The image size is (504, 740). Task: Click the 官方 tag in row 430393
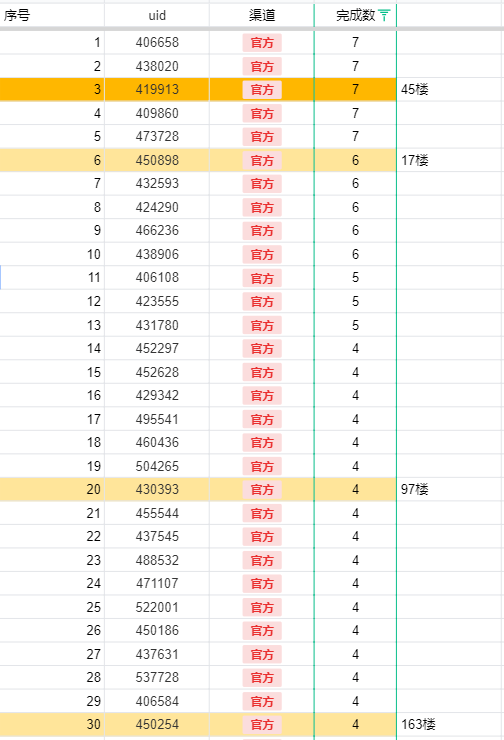(262, 489)
